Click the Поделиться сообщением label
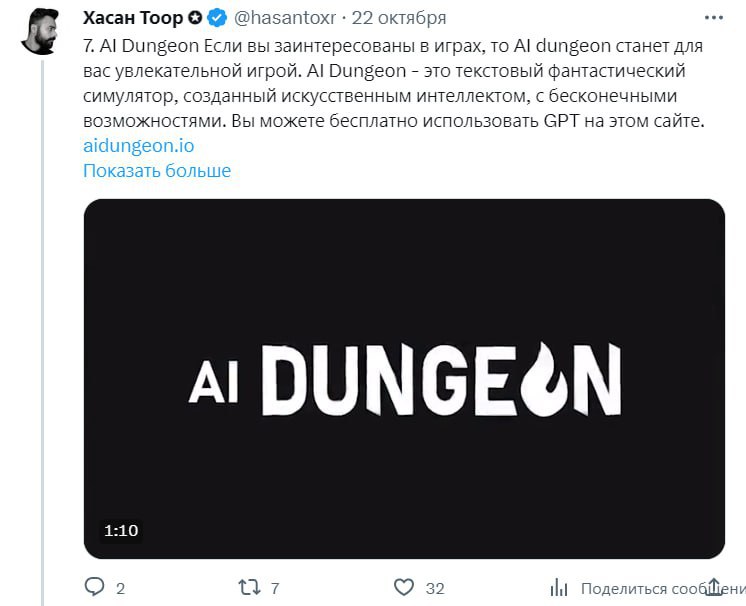The width and height of the screenshot is (746, 606). (663, 589)
